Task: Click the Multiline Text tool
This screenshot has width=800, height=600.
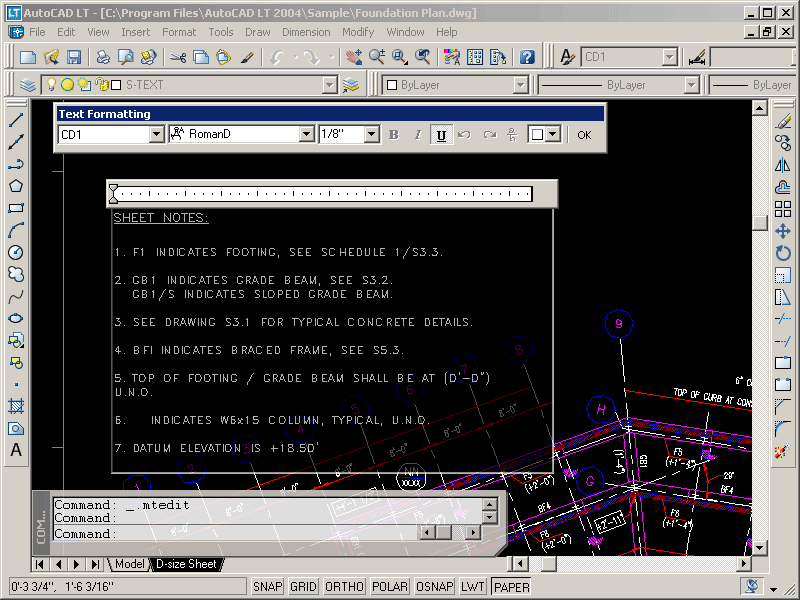Action: click(x=16, y=450)
